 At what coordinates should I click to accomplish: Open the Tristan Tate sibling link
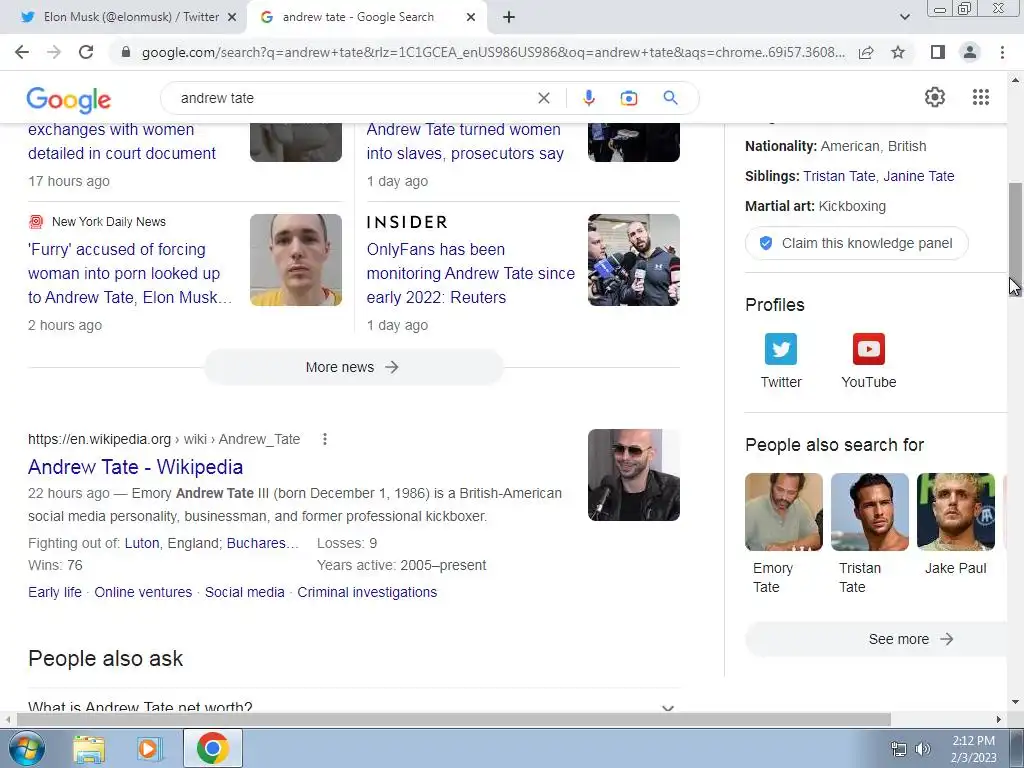pyautogui.click(x=839, y=176)
